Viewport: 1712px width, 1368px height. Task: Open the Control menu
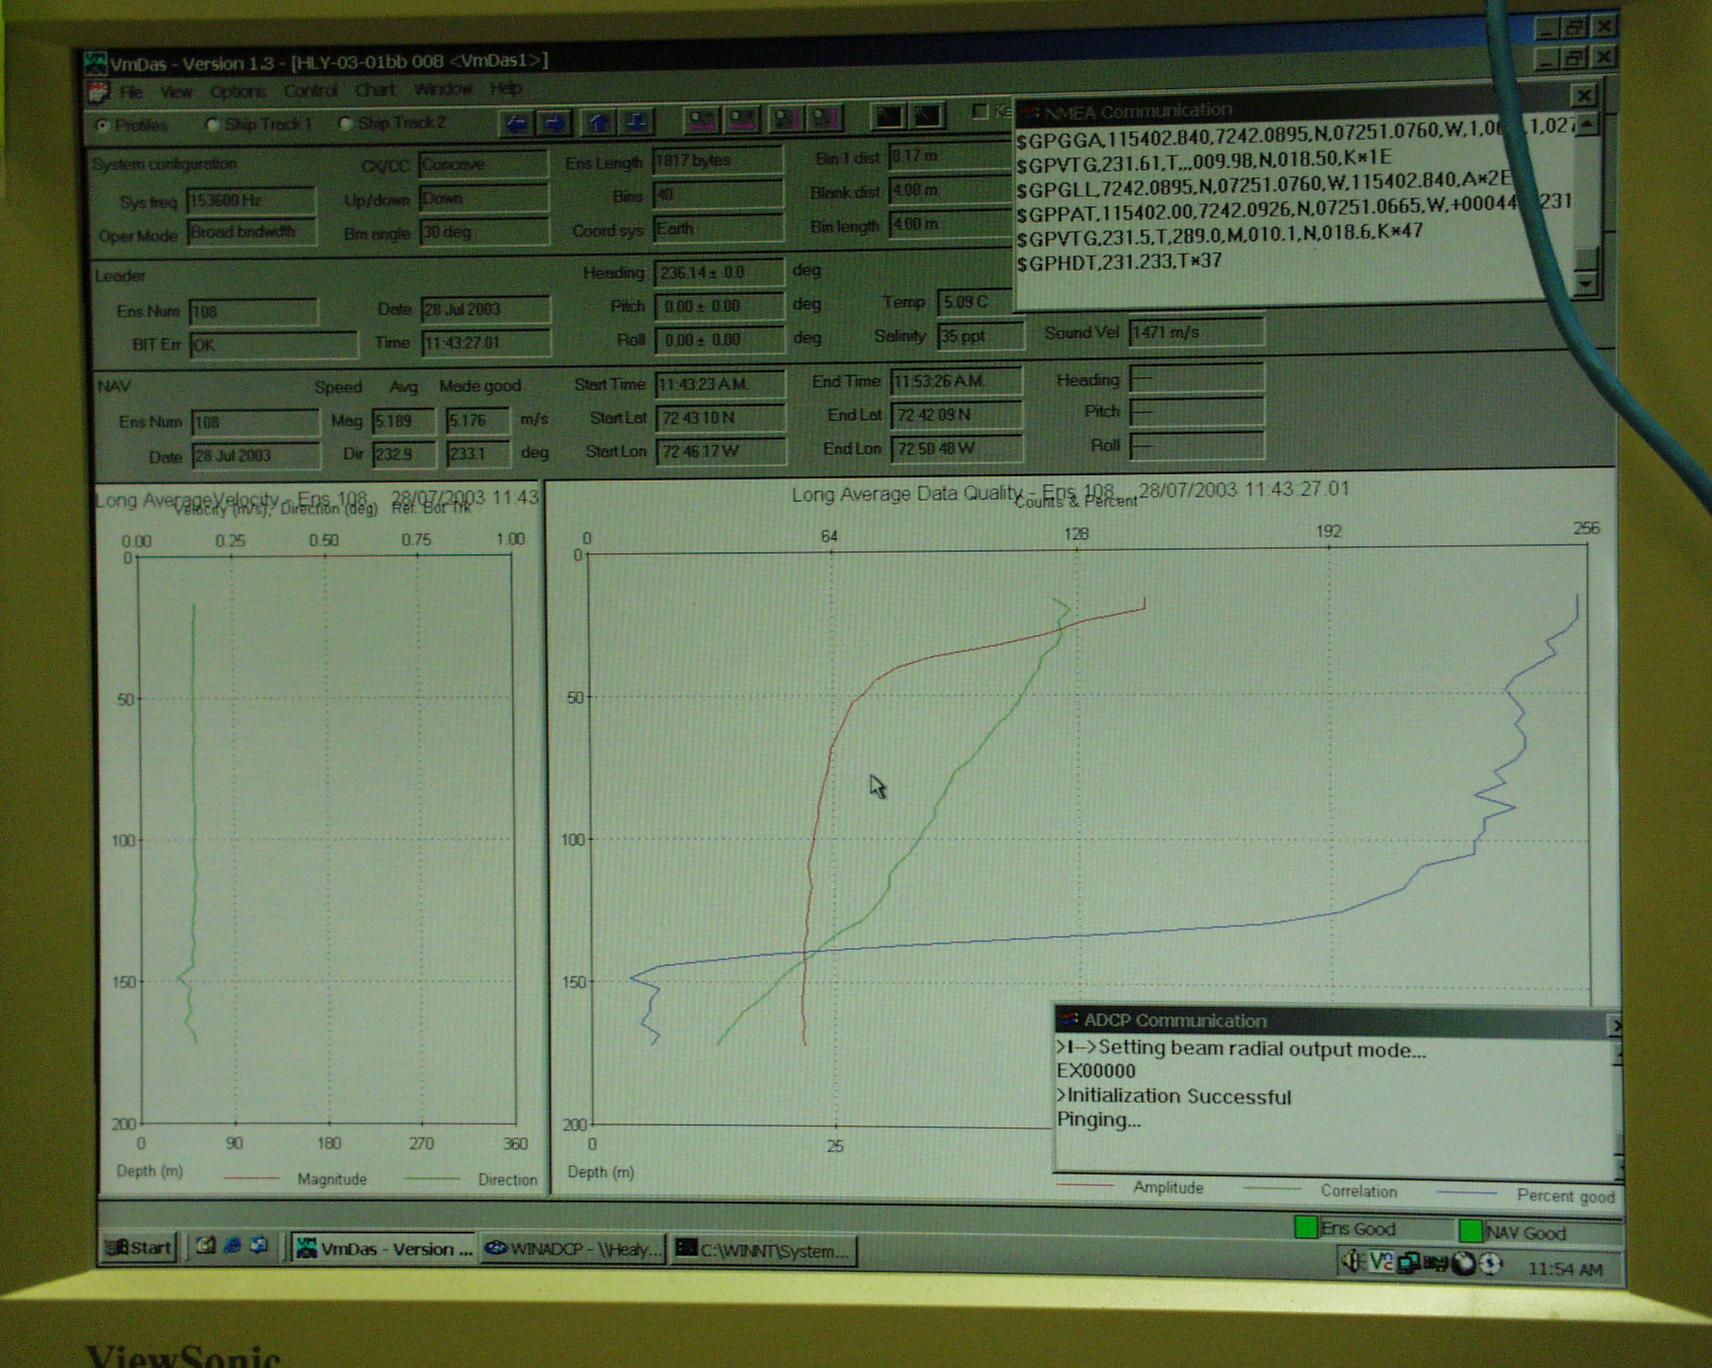(x=310, y=91)
